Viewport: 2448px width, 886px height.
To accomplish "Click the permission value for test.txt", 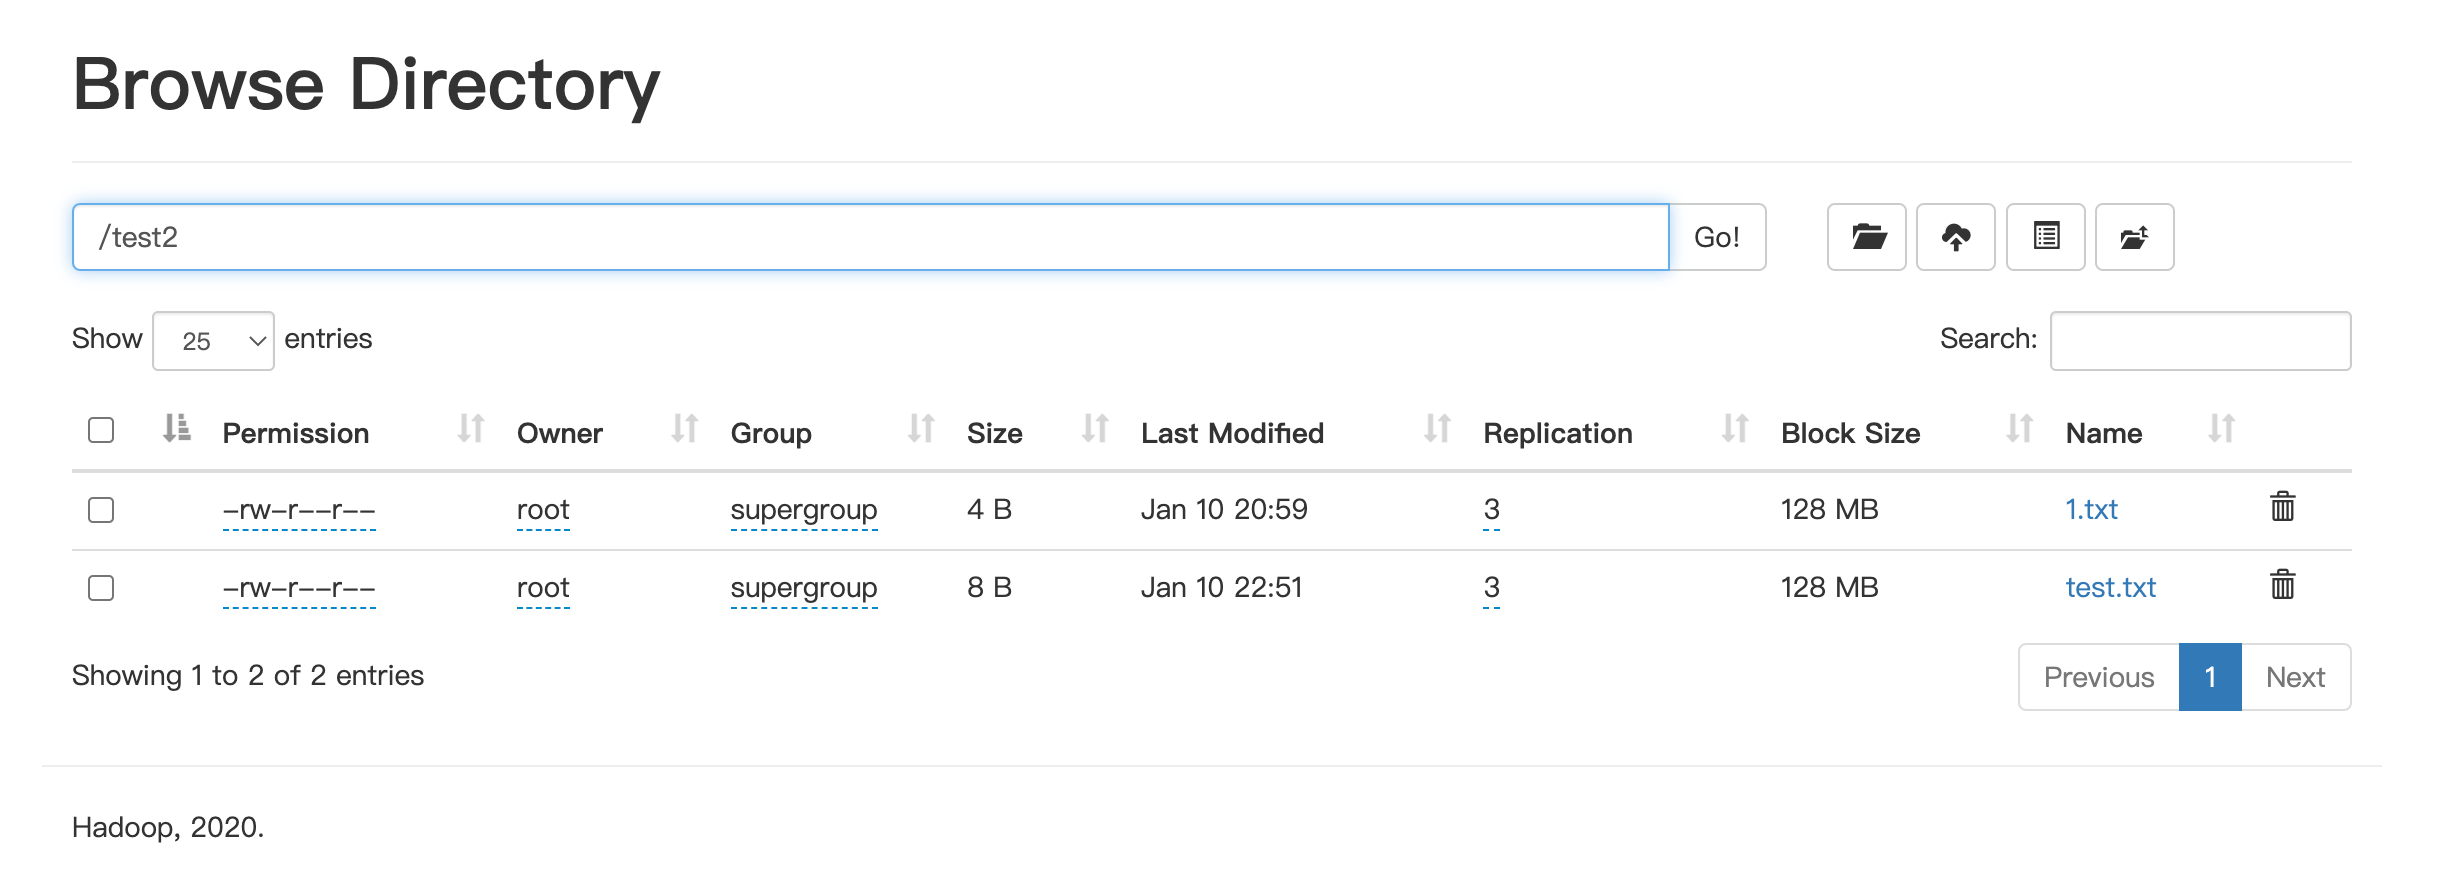I will (299, 588).
